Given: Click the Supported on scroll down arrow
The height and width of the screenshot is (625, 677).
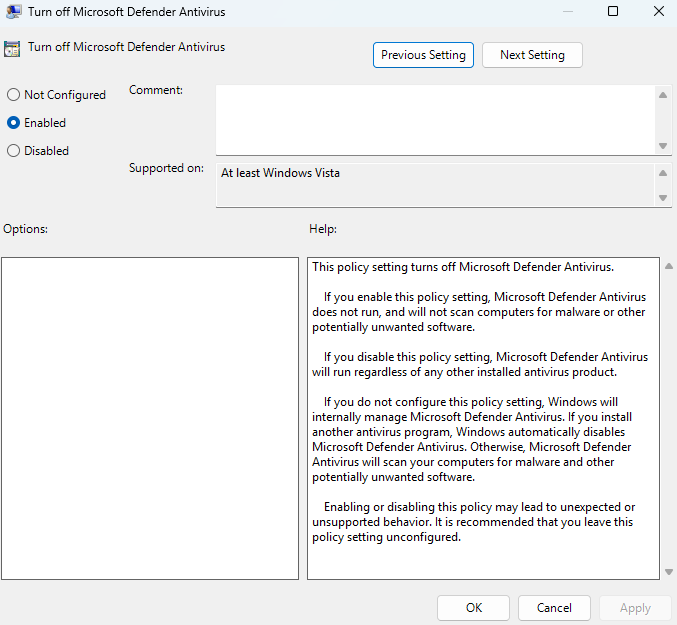Looking at the screenshot, I should pyautogui.click(x=663, y=198).
